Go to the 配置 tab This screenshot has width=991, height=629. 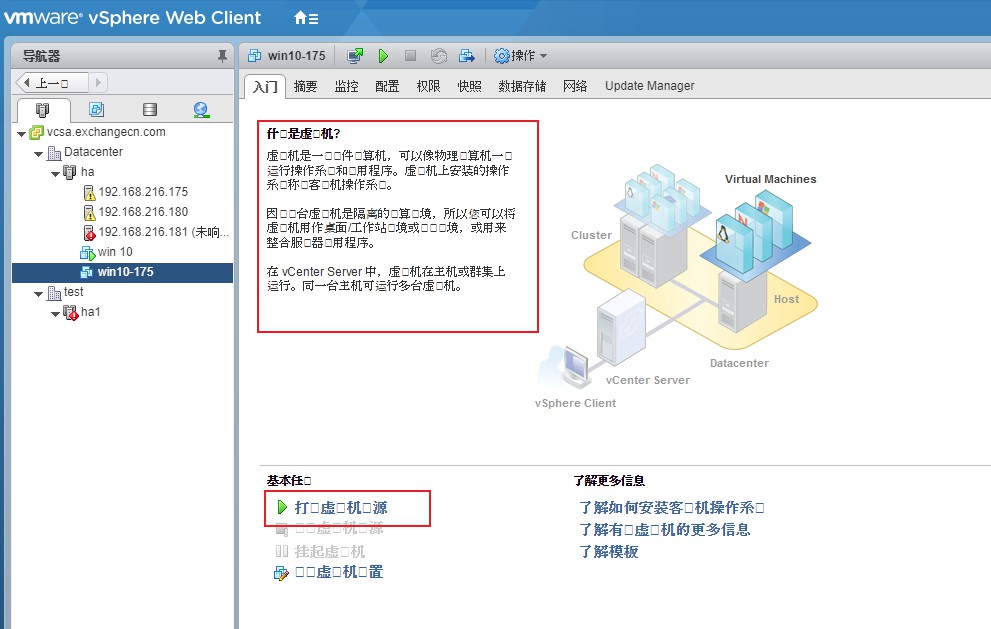point(387,86)
